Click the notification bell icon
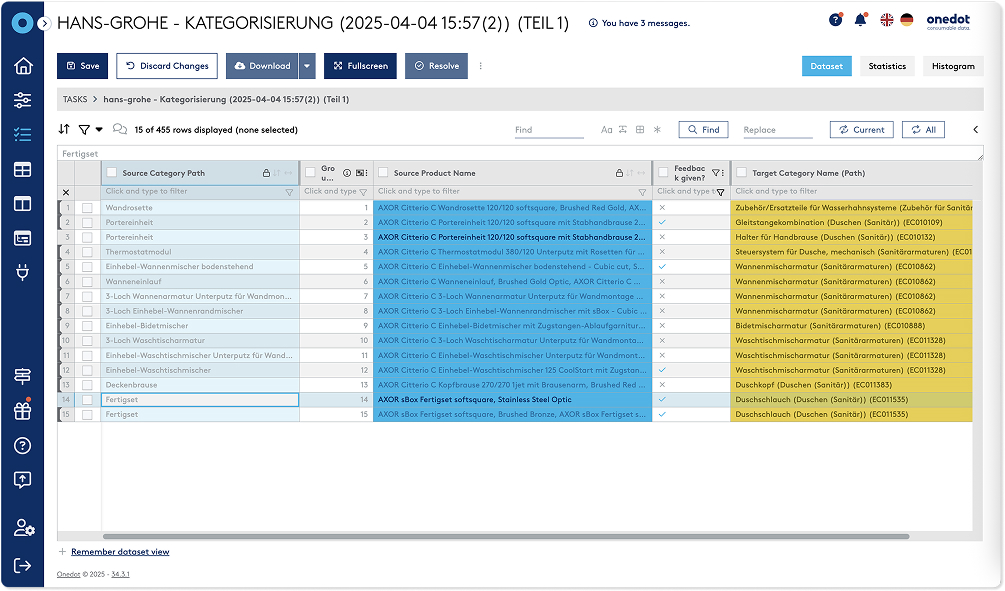Viewport: 1005px width, 591px height. 860,20
